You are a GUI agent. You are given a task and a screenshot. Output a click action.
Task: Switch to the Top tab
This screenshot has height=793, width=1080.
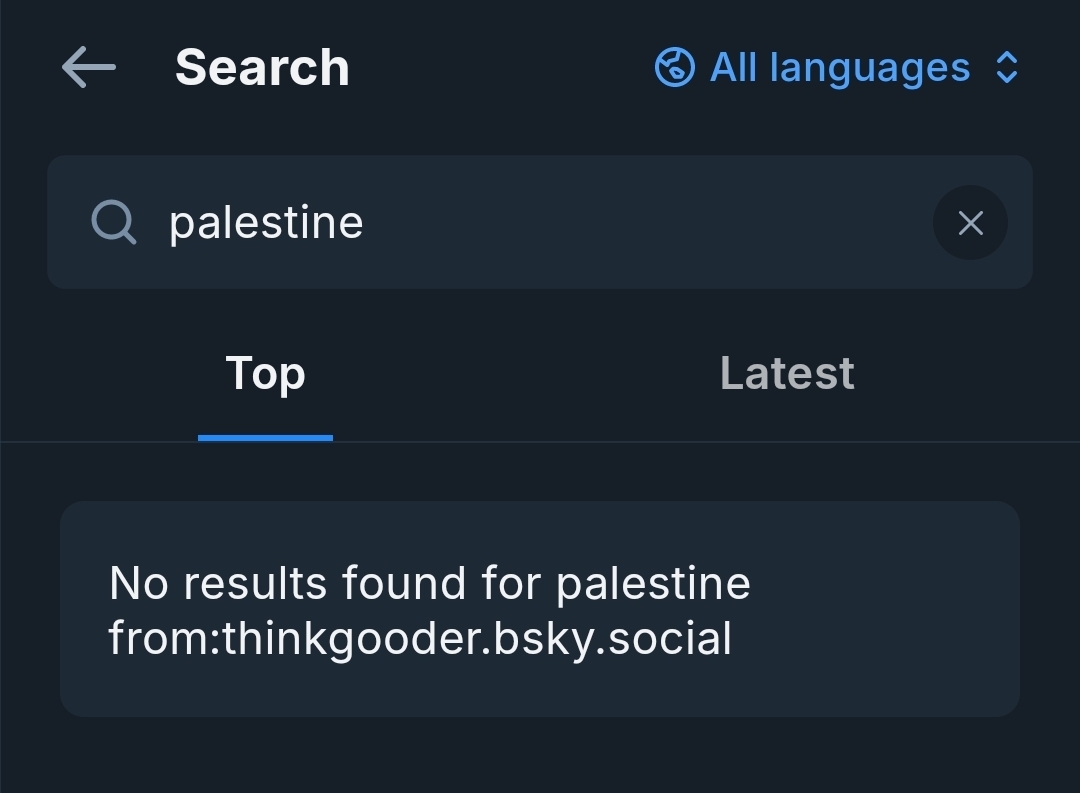265,374
